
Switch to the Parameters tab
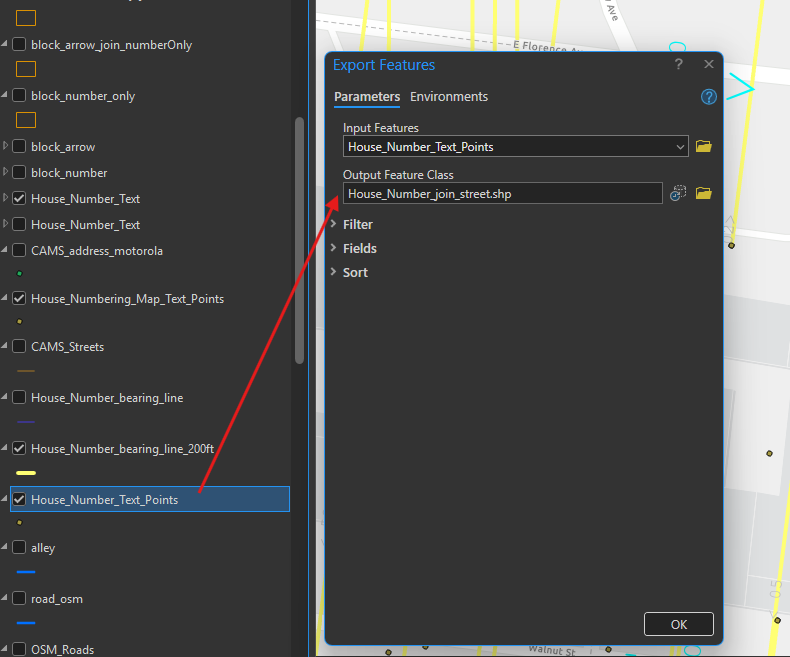[x=367, y=97]
